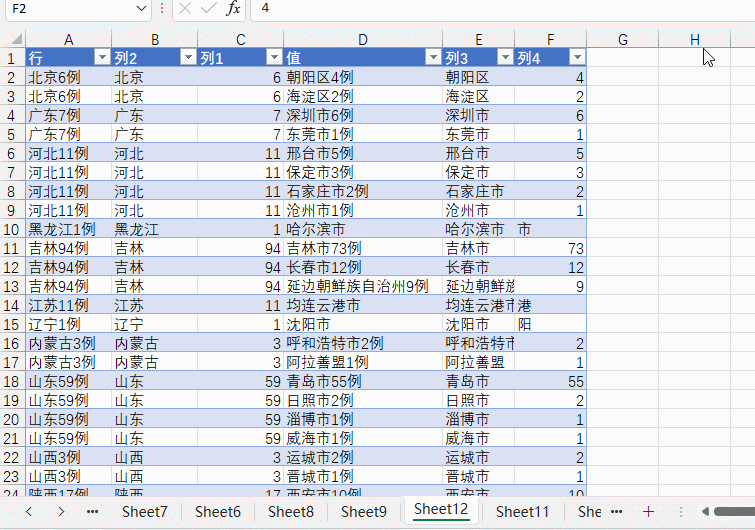This screenshot has height=530, width=755.
Task: Click cell containing 深圳市6例
Action: click(x=363, y=115)
